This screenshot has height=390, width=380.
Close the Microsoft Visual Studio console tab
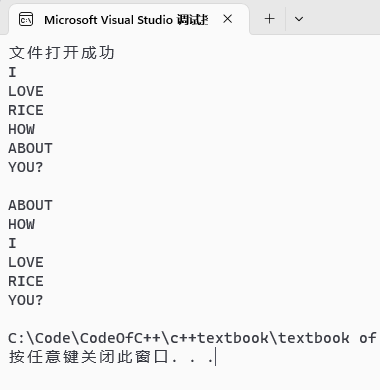click(x=228, y=19)
